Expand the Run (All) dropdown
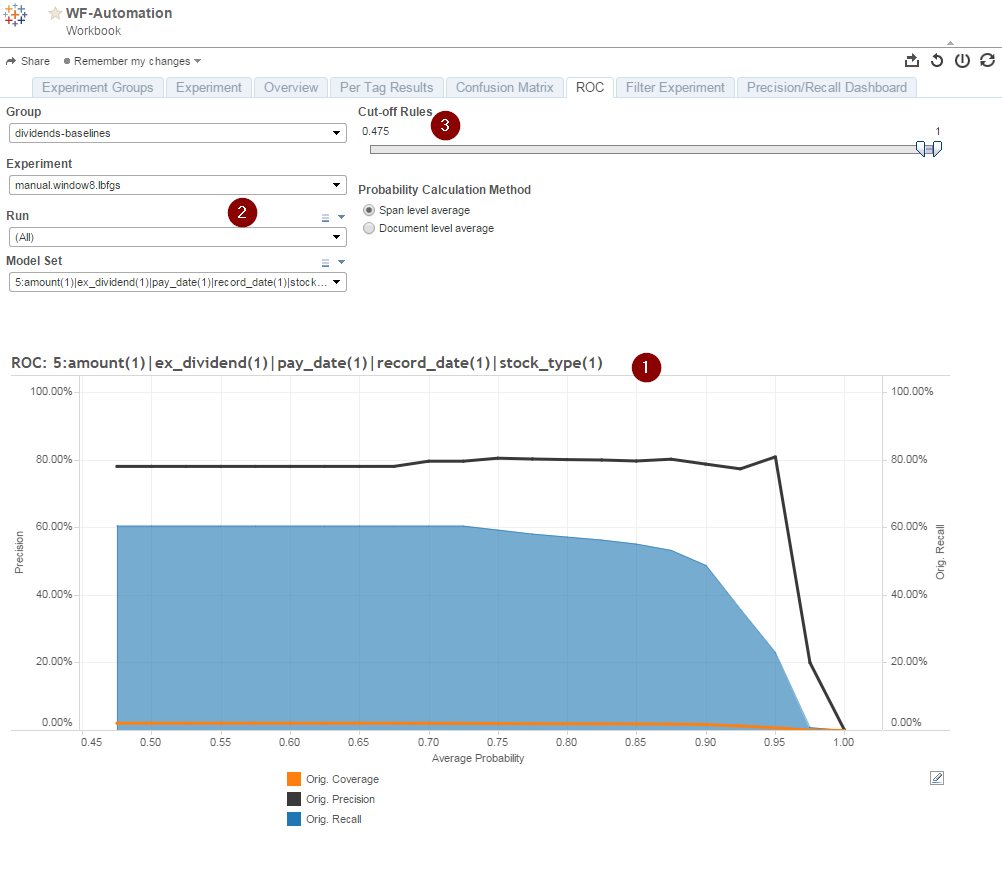1002x872 pixels. (x=178, y=237)
